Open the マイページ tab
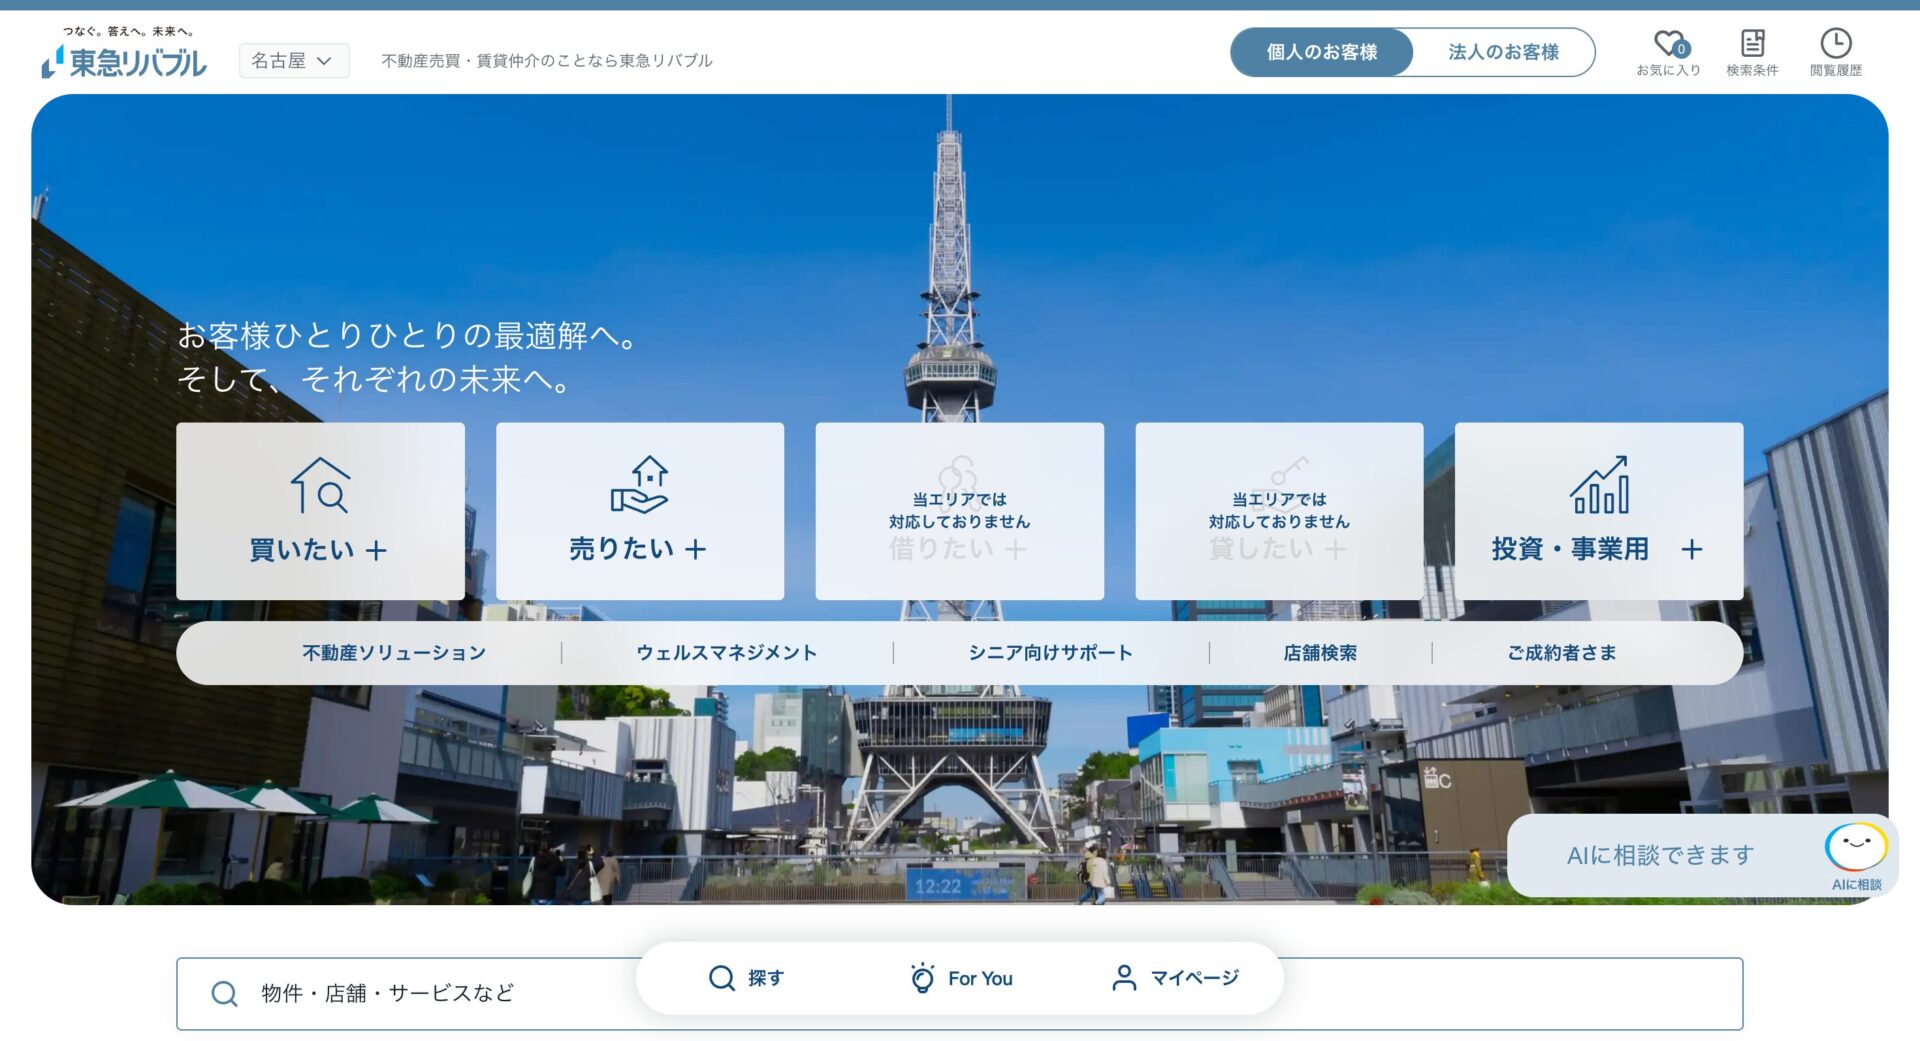Screen dimensions: 1920x1041 coord(1178,978)
